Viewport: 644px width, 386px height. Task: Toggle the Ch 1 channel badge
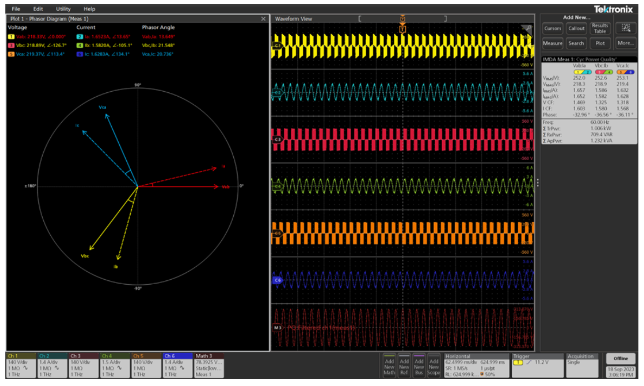coord(21,365)
